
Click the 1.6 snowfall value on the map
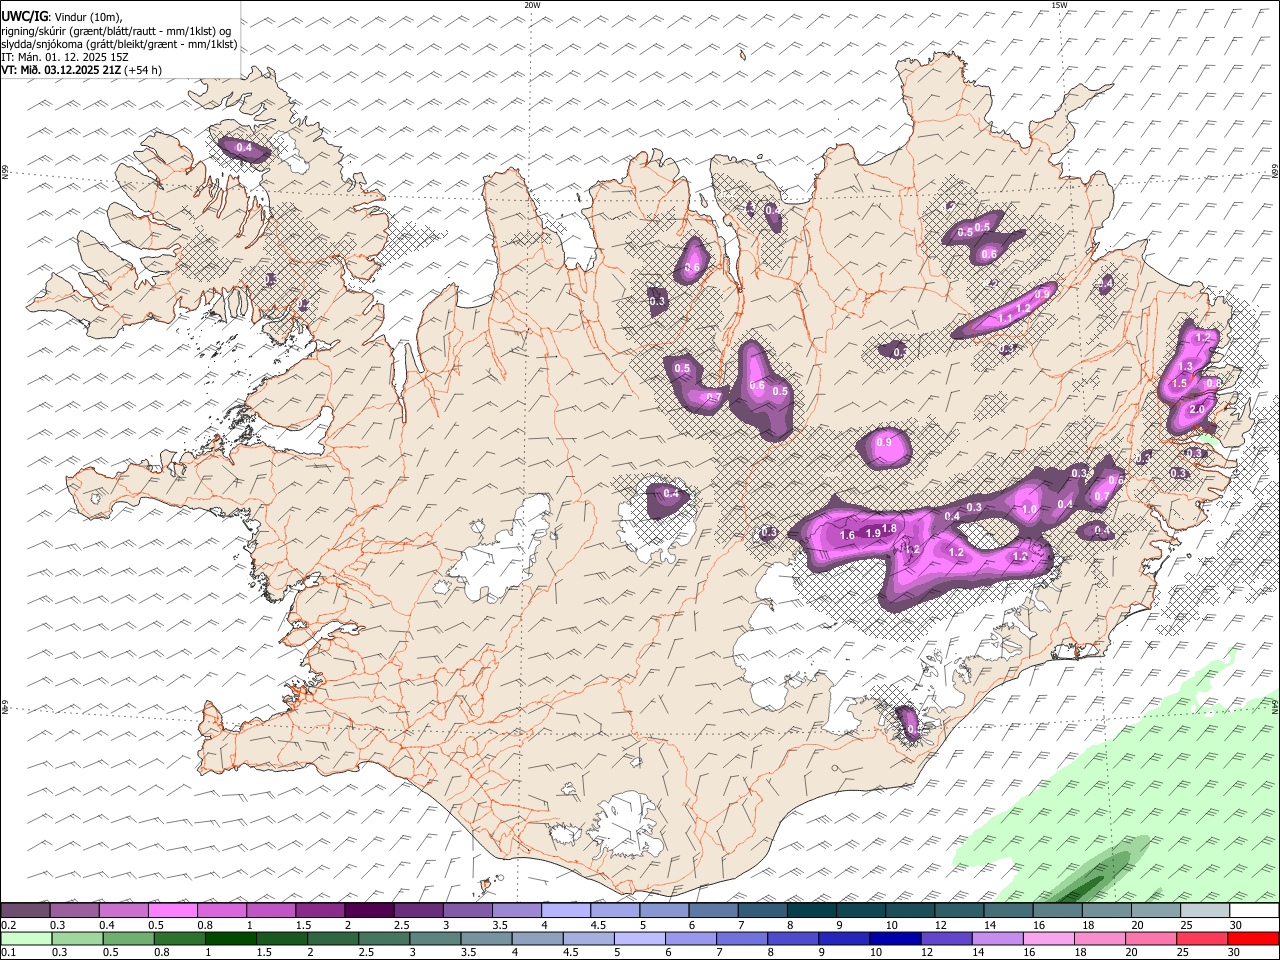[847, 536]
